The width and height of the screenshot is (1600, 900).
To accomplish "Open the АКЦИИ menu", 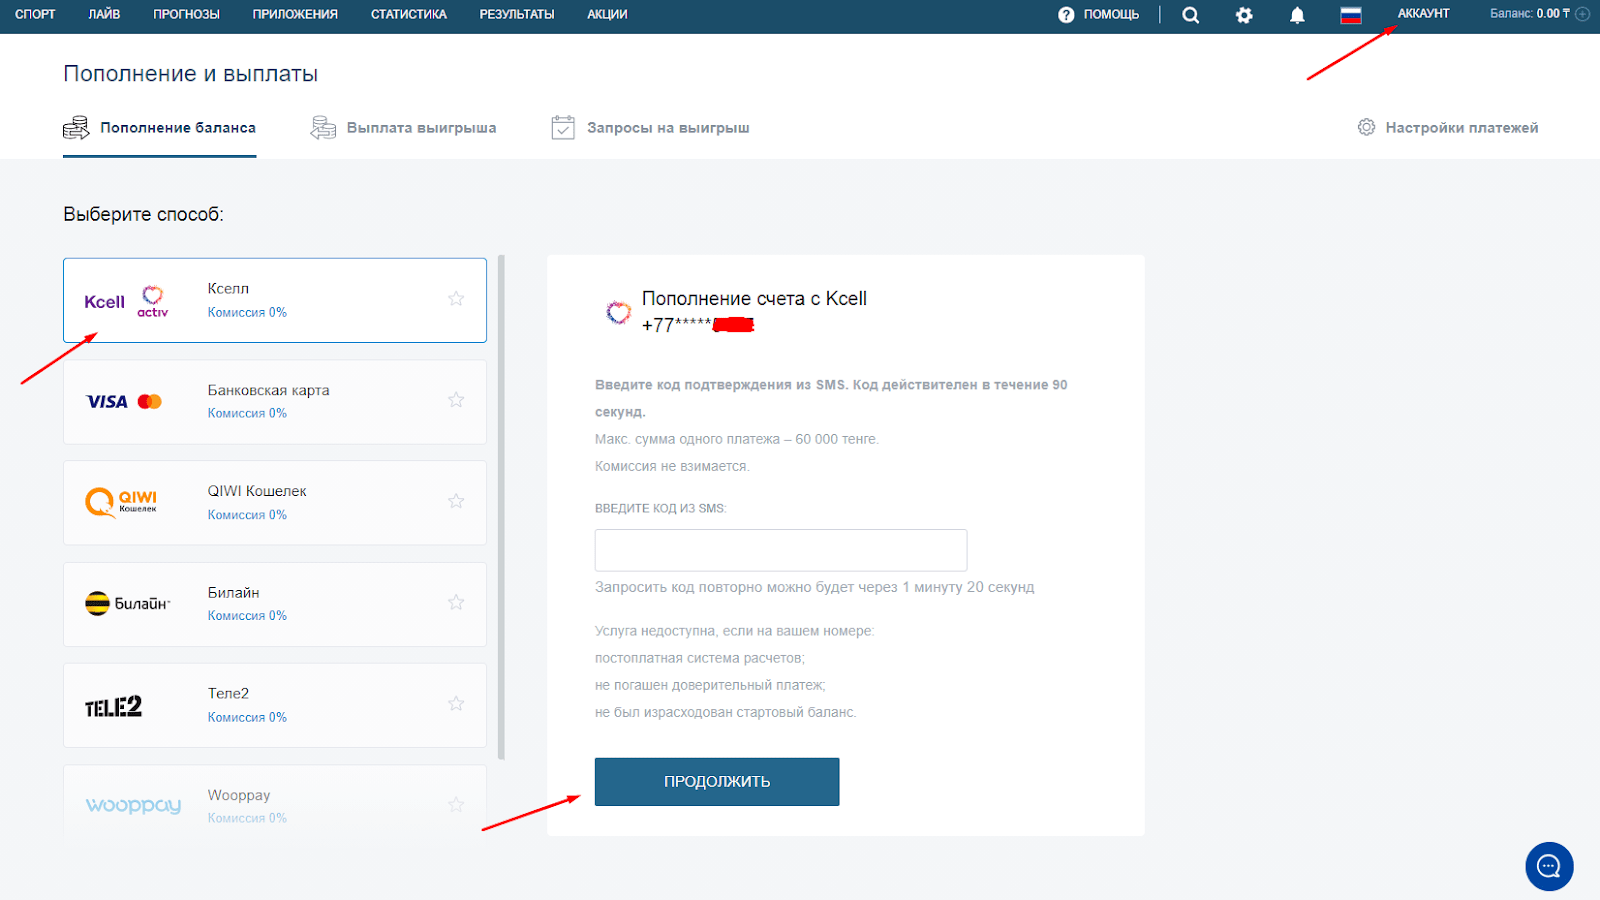I will [607, 15].
